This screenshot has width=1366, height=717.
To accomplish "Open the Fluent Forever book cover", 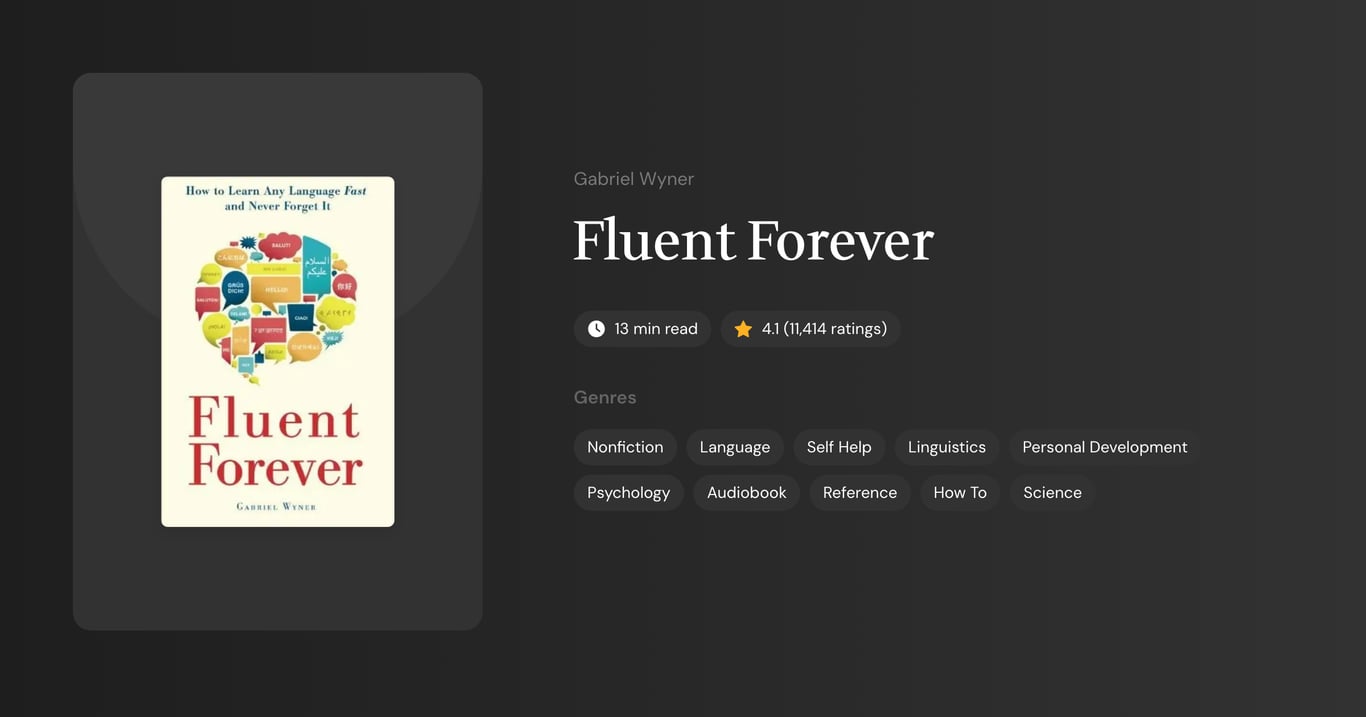I will 277,350.
